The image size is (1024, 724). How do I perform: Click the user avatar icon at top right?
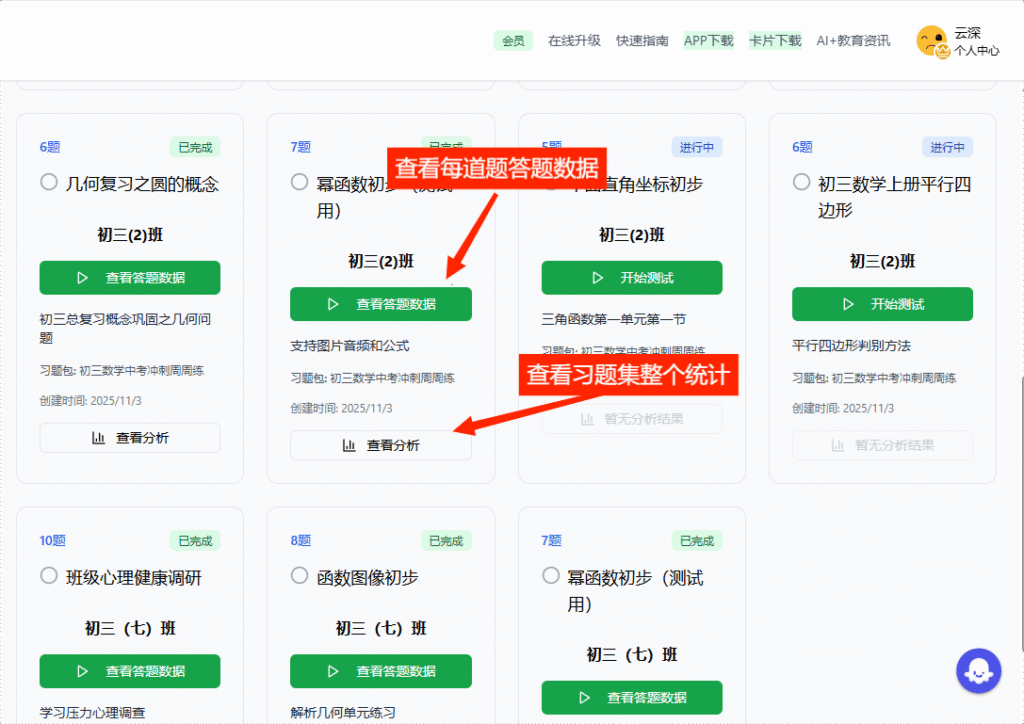tap(931, 40)
